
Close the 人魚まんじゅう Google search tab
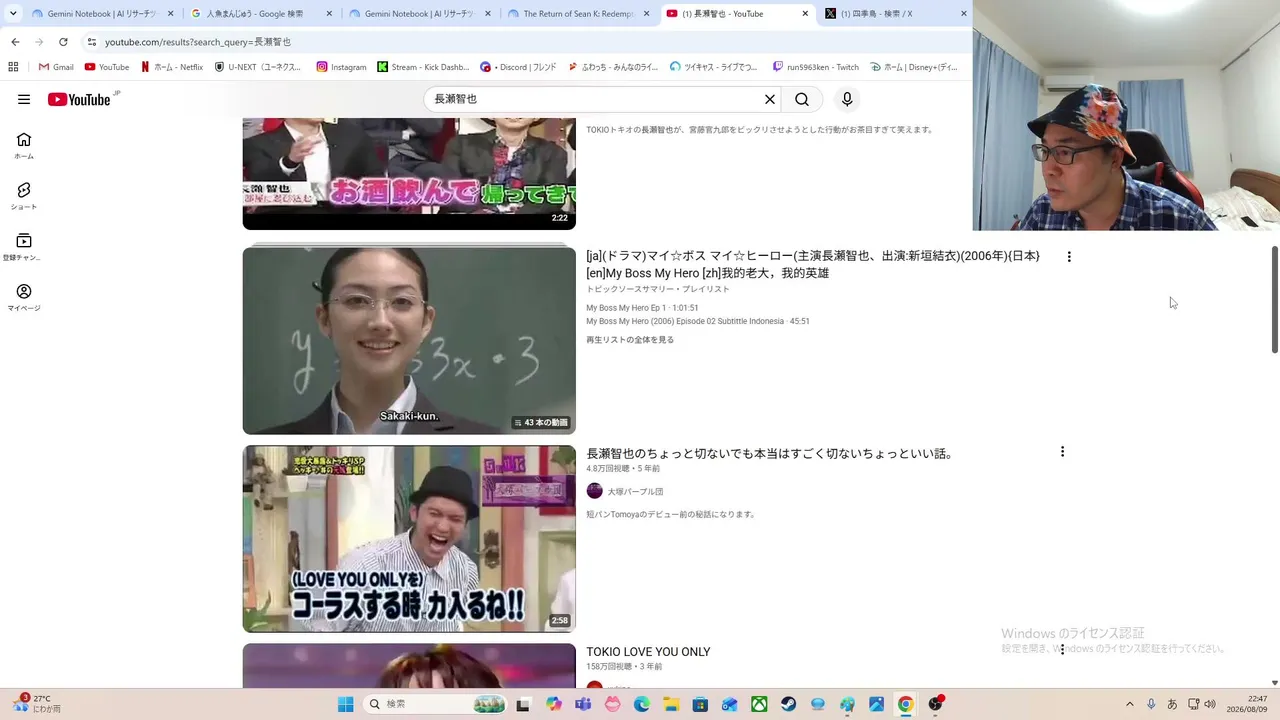pos(329,14)
